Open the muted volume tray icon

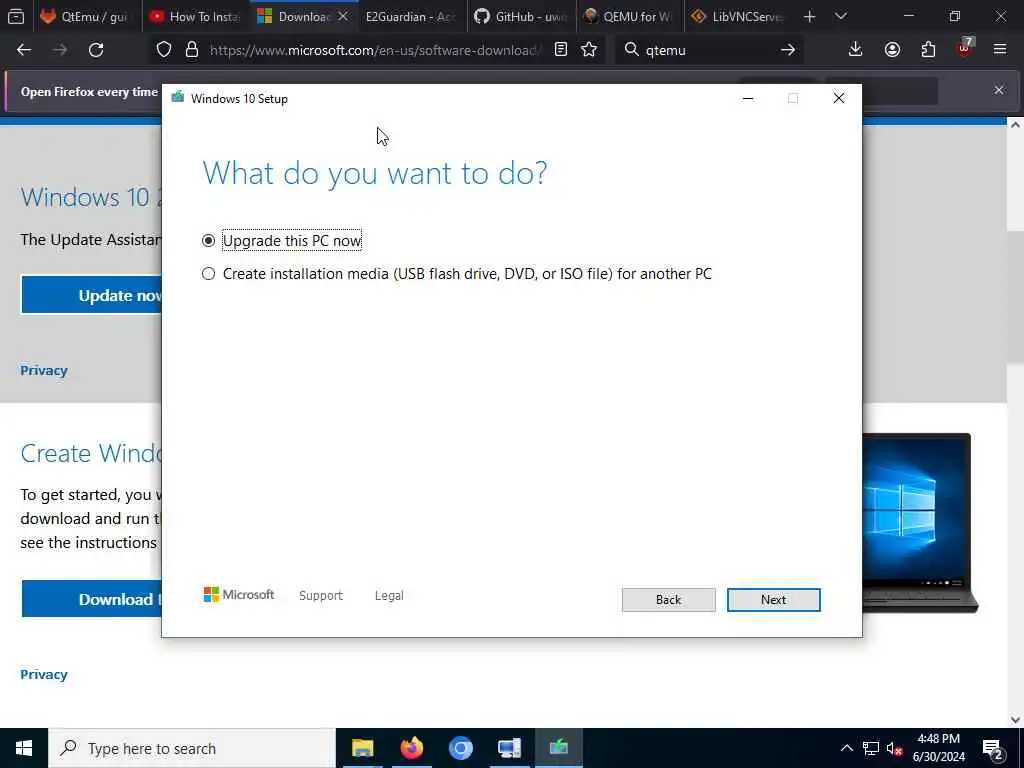(894, 748)
